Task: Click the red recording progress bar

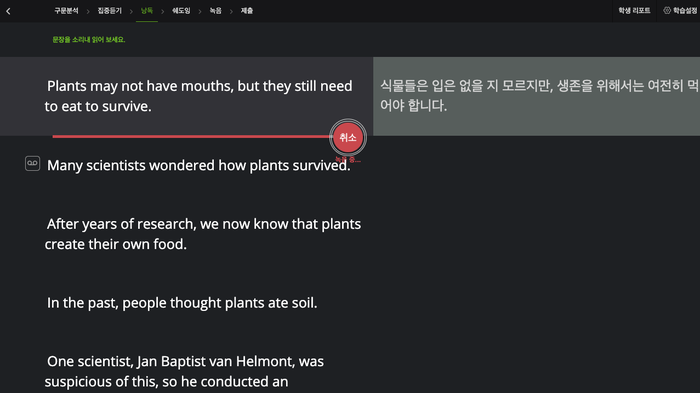Action: [192, 136]
